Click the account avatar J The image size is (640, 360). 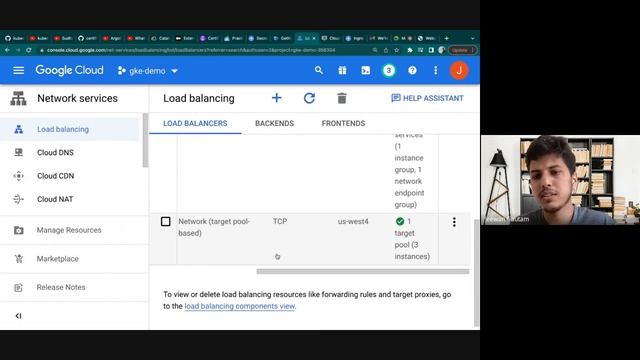(459, 70)
